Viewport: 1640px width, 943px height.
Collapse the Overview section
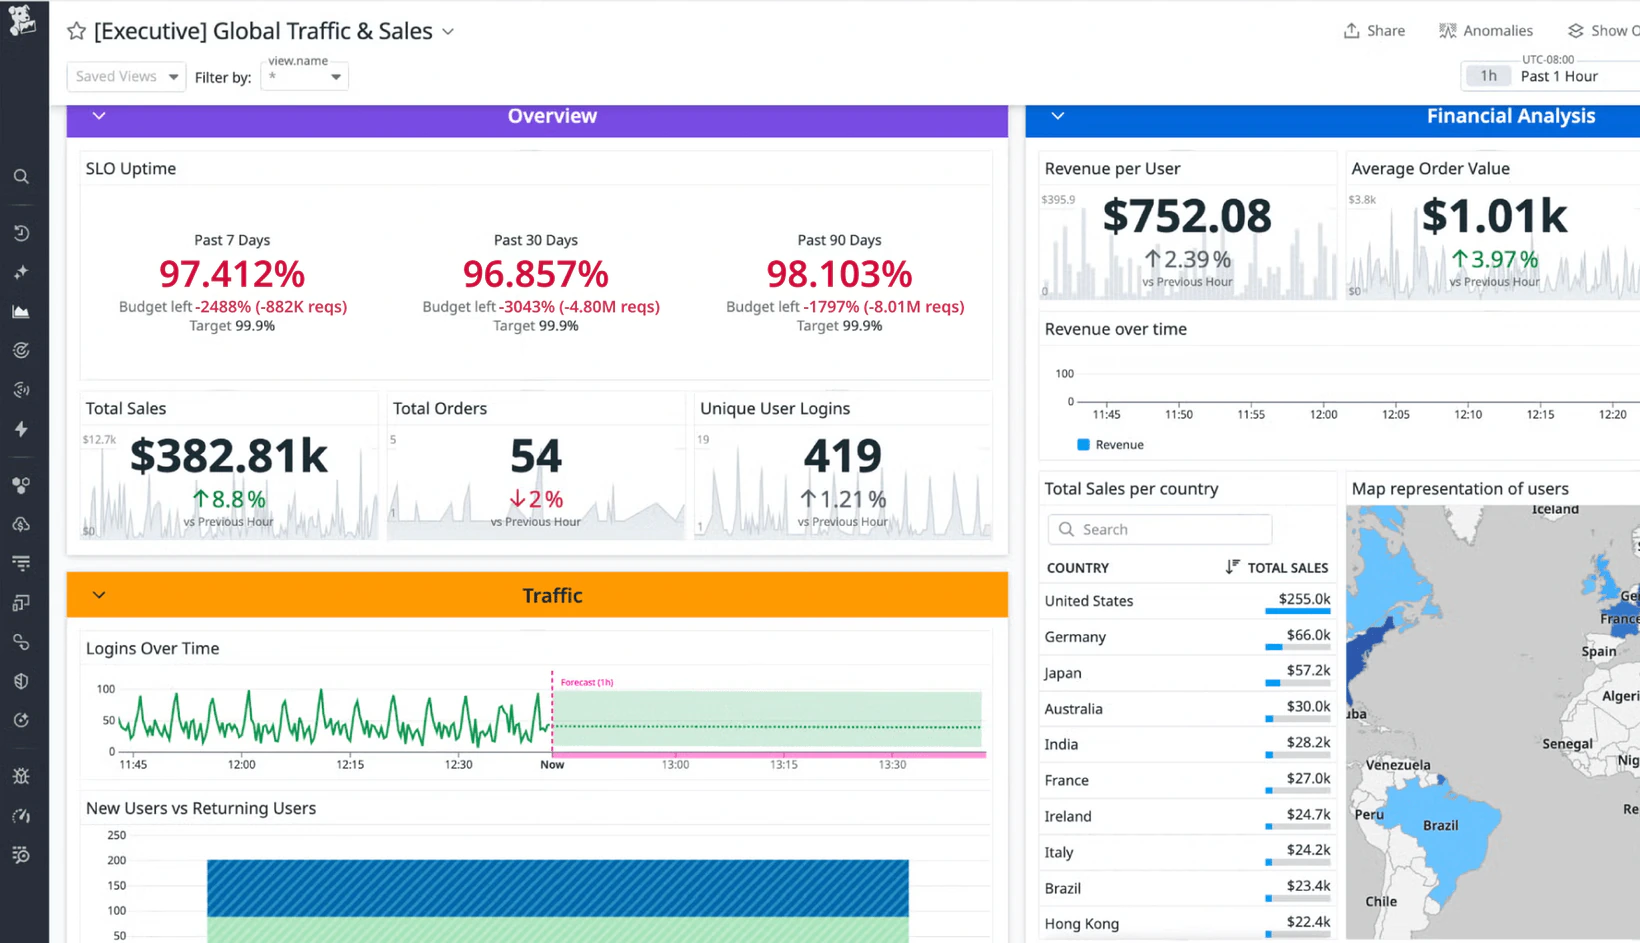[x=99, y=116]
